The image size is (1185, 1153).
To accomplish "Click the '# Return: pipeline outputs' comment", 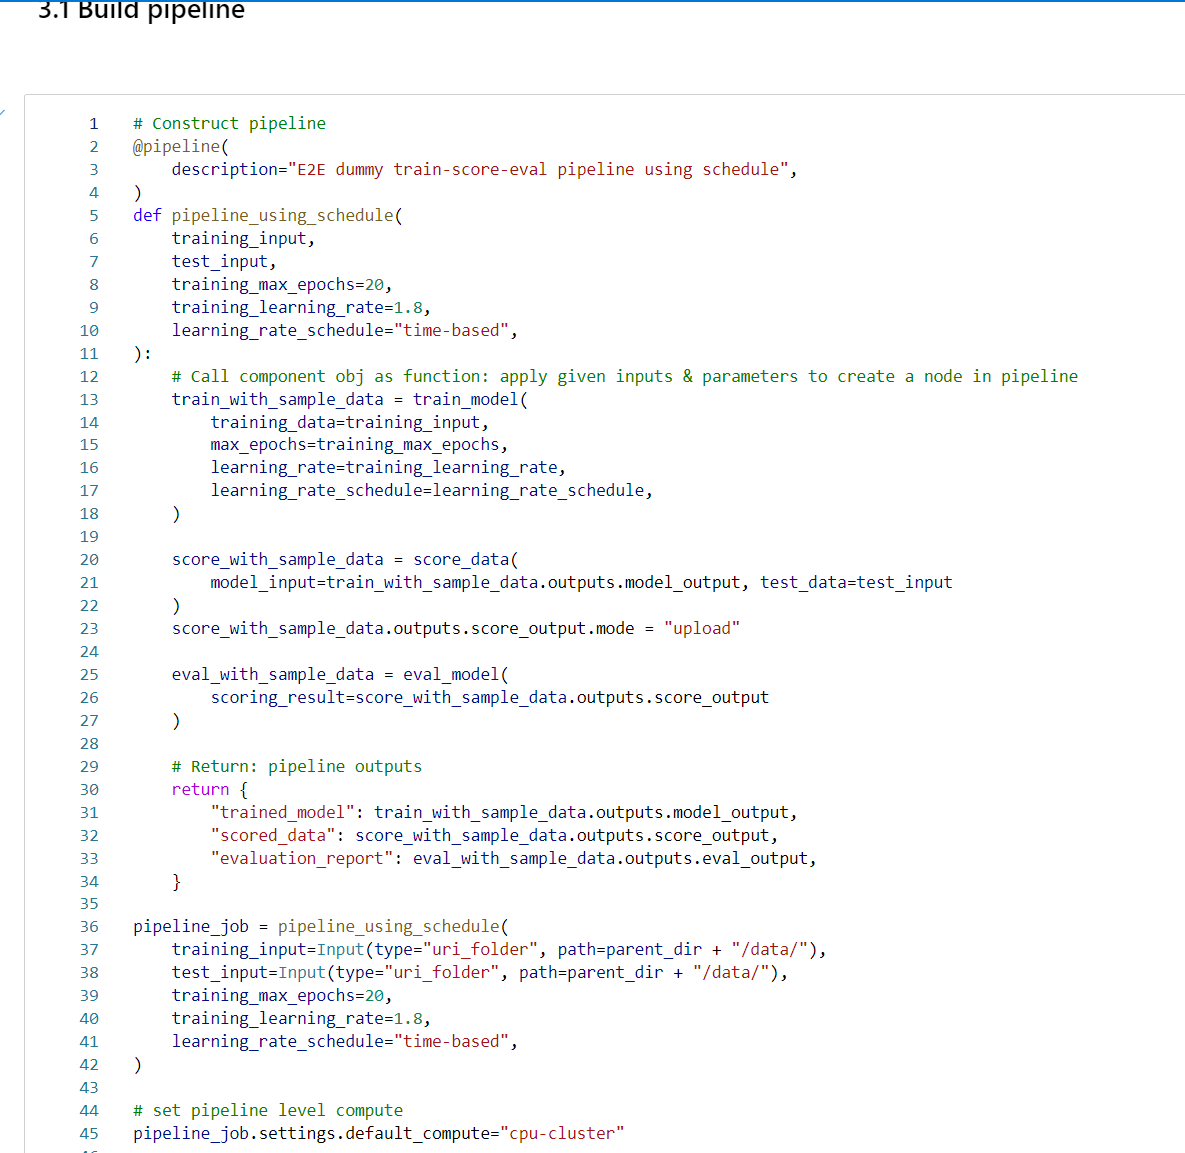I will (296, 767).
